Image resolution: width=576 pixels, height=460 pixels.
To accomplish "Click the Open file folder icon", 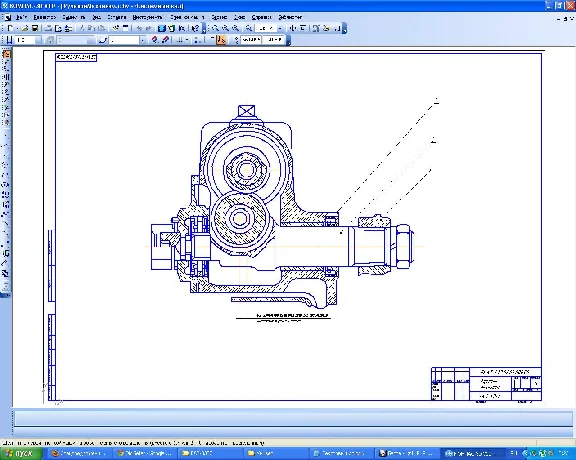I will pos(25,28).
